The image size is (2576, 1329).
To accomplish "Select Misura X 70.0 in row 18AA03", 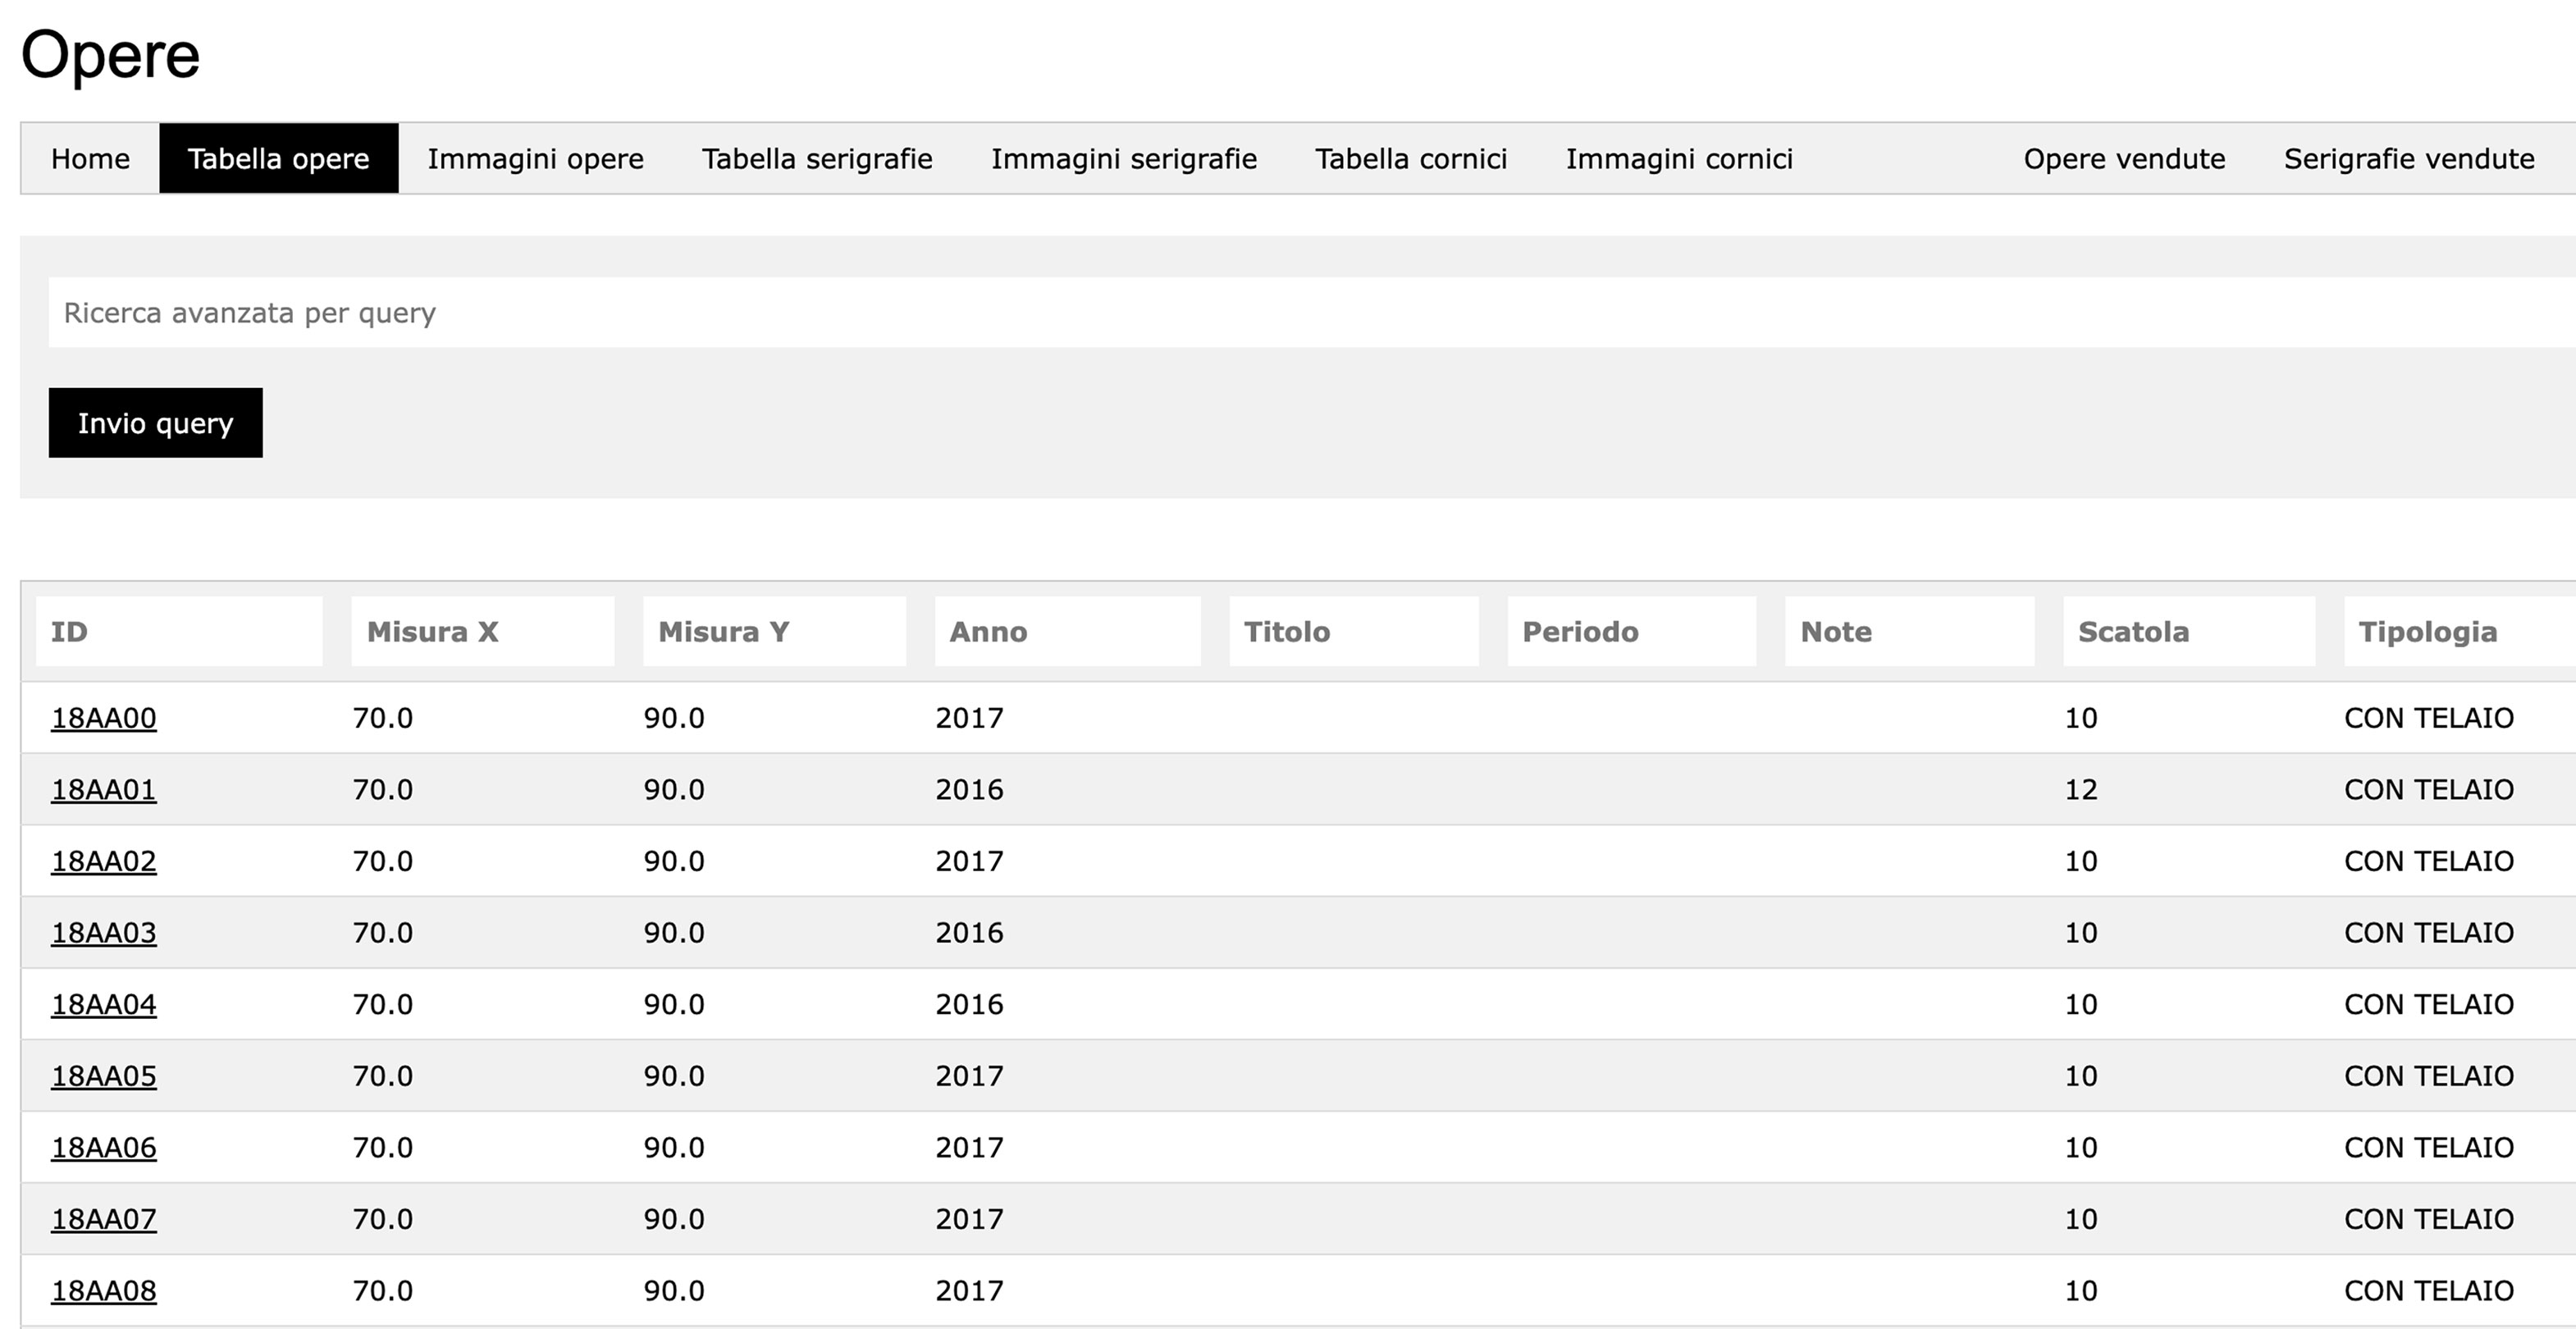I will [382, 933].
